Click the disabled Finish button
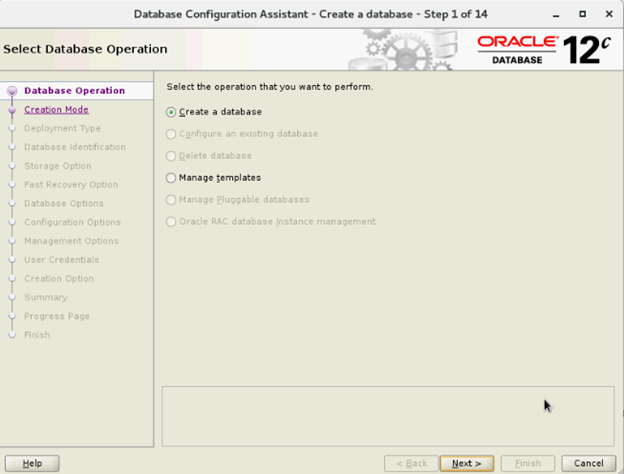This screenshot has height=474, width=624. pos(528,463)
